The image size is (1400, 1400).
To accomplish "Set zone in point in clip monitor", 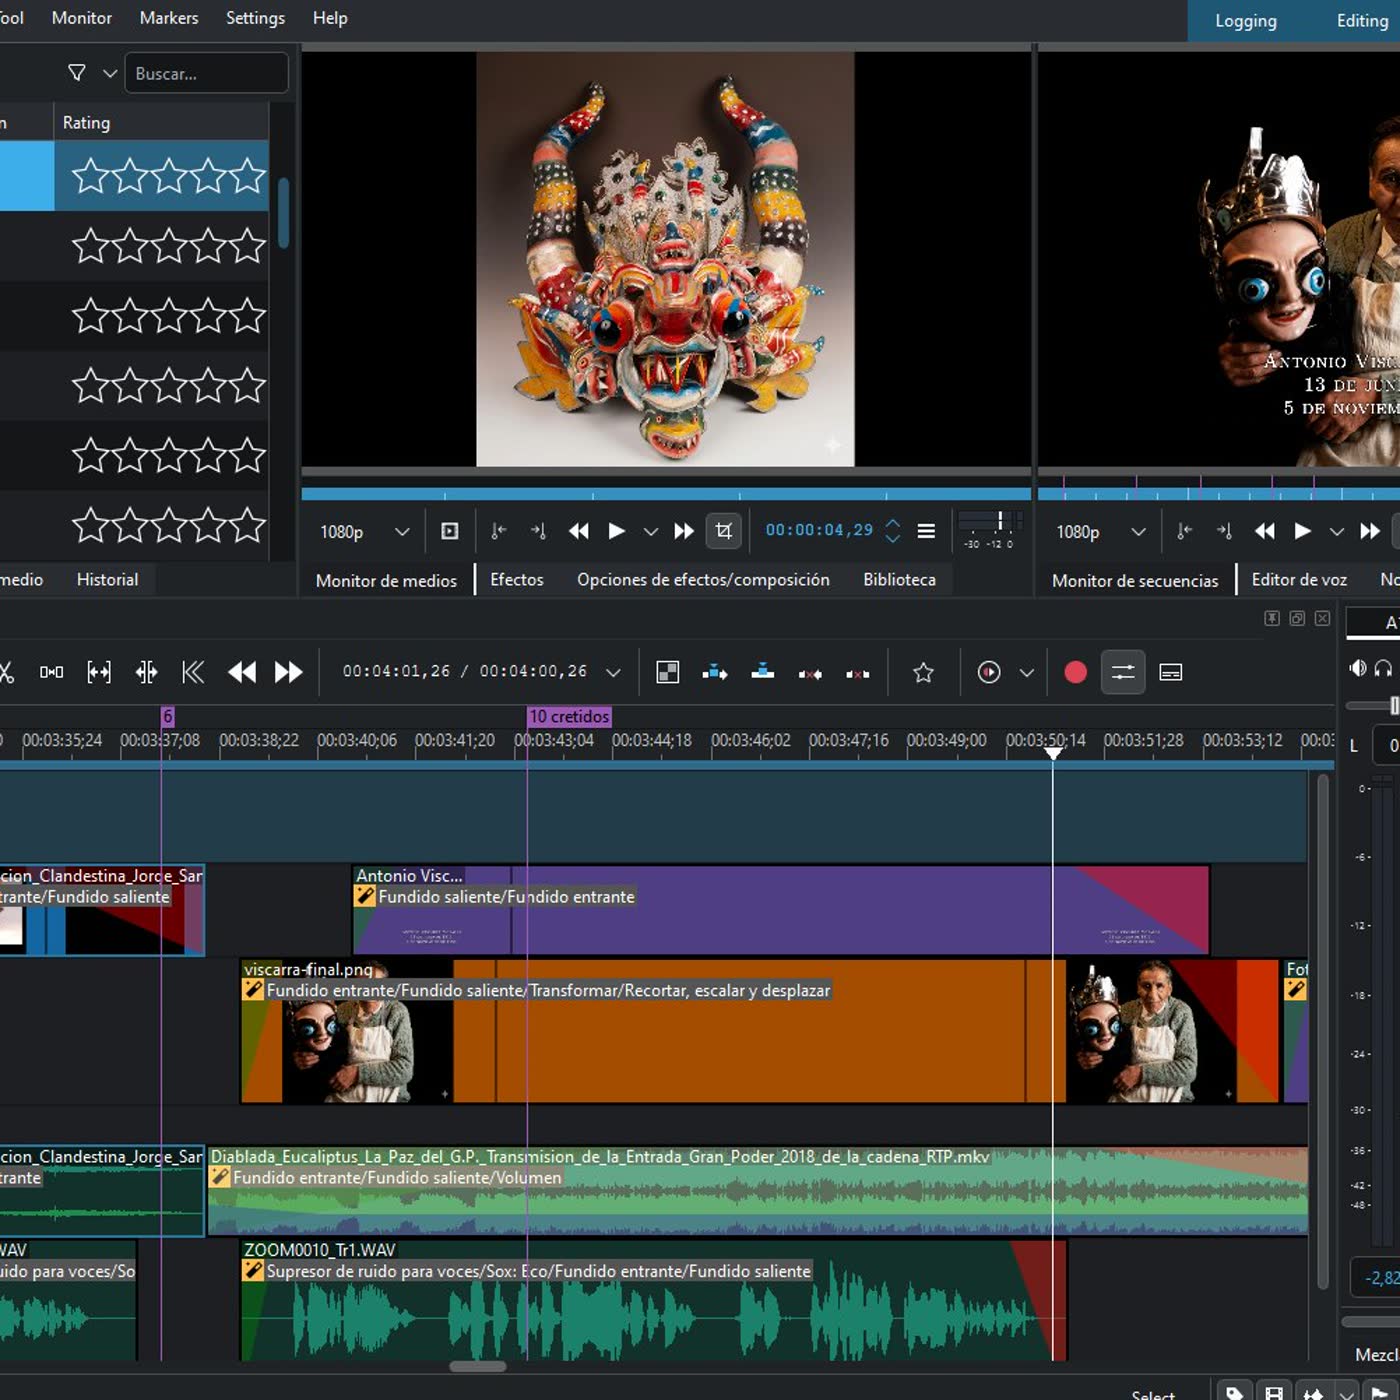I will tap(499, 531).
